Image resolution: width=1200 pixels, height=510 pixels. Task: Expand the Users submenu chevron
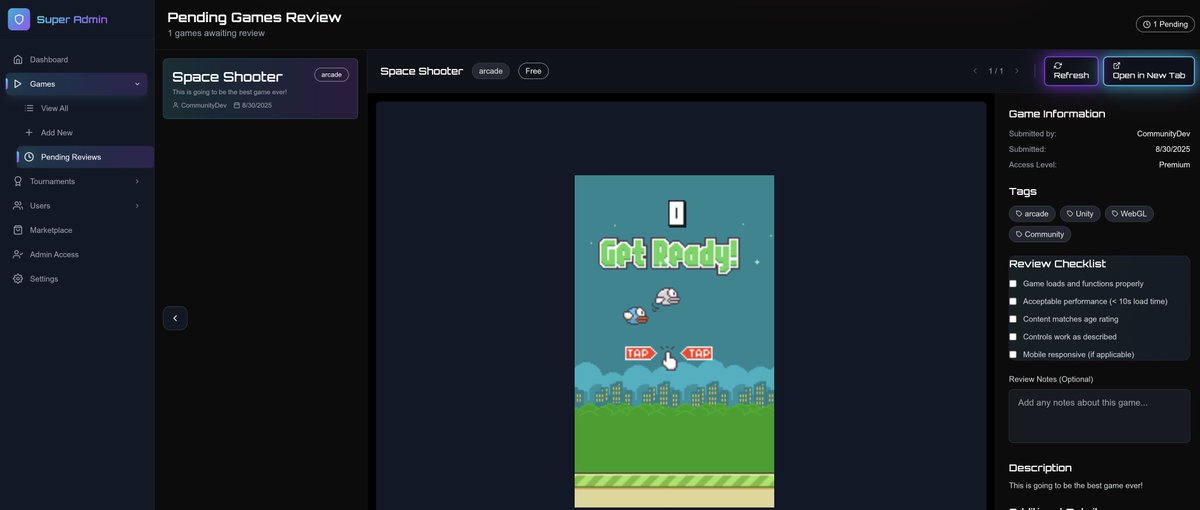coord(137,206)
